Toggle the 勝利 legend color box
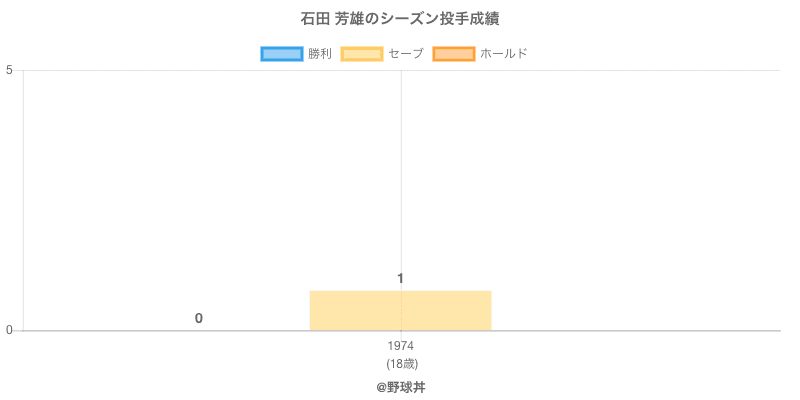This screenshot has height=400, width=800. 281,54
